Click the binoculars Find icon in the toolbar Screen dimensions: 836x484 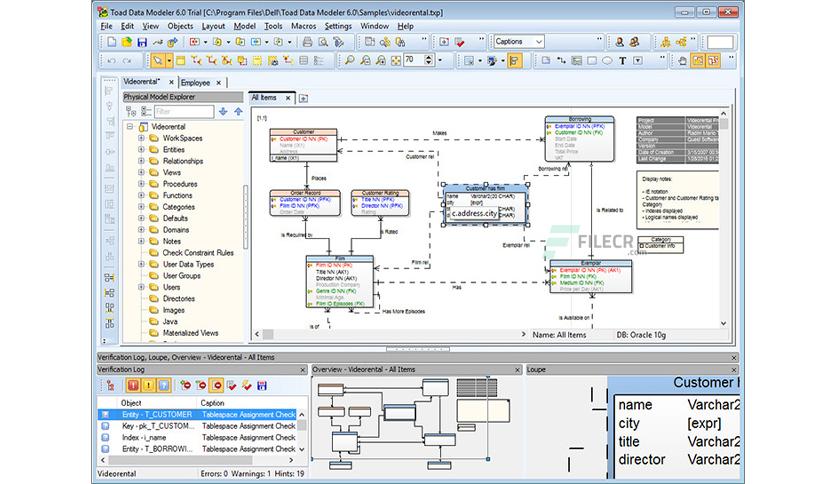coord(400,42)
